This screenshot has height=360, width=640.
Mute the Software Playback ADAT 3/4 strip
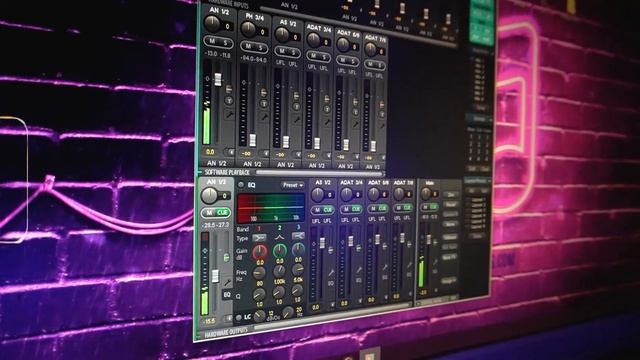coord(346,209)
